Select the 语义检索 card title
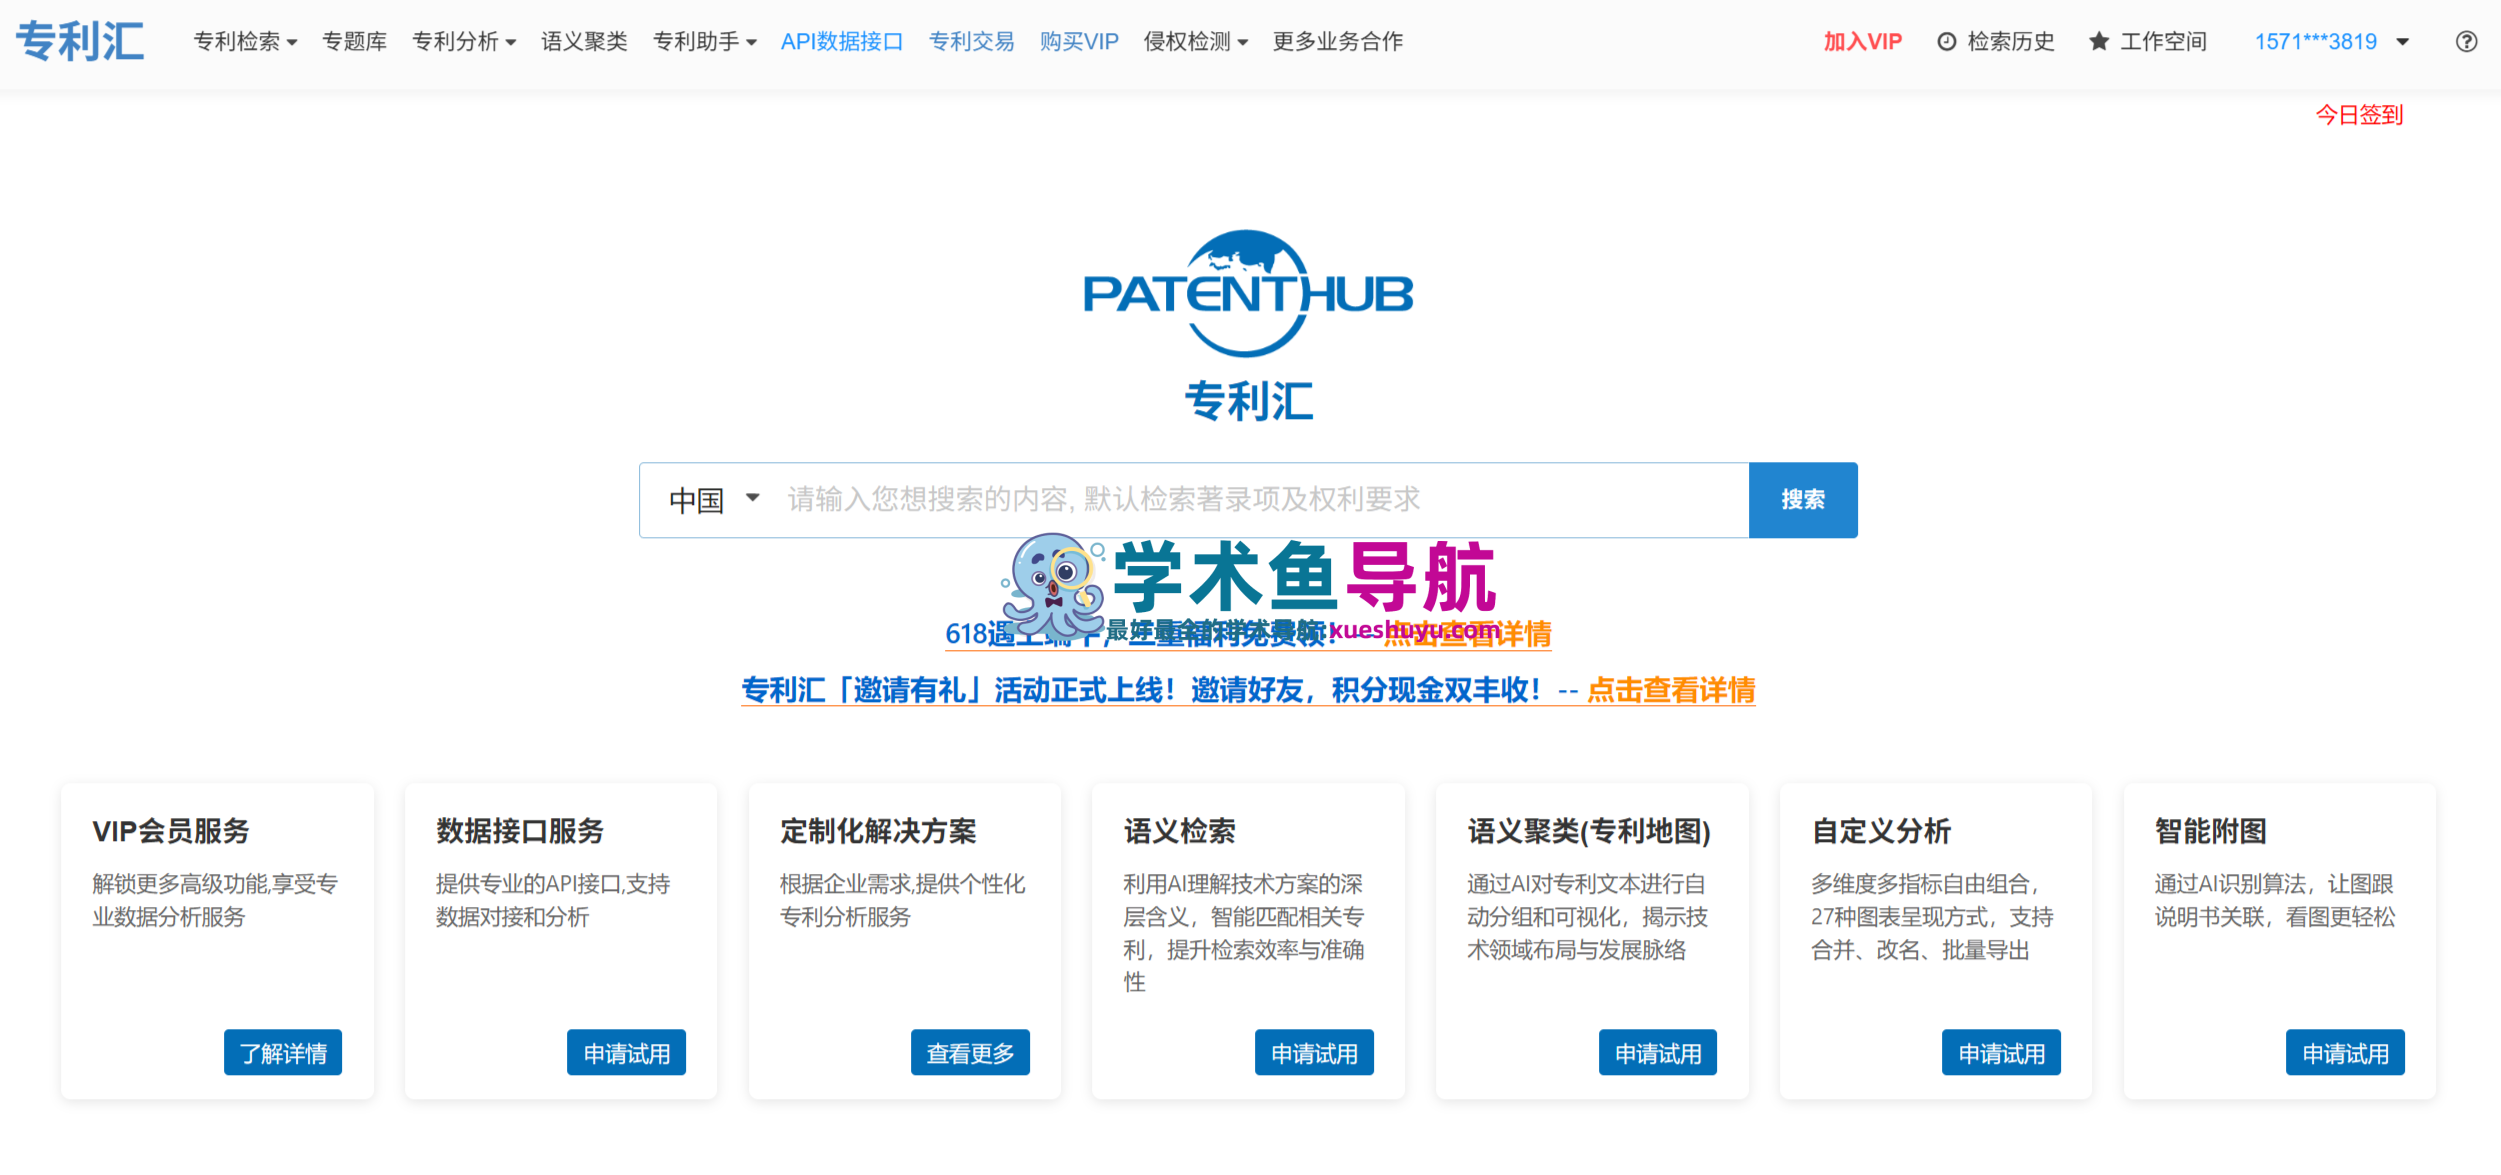 [1180, 831]
